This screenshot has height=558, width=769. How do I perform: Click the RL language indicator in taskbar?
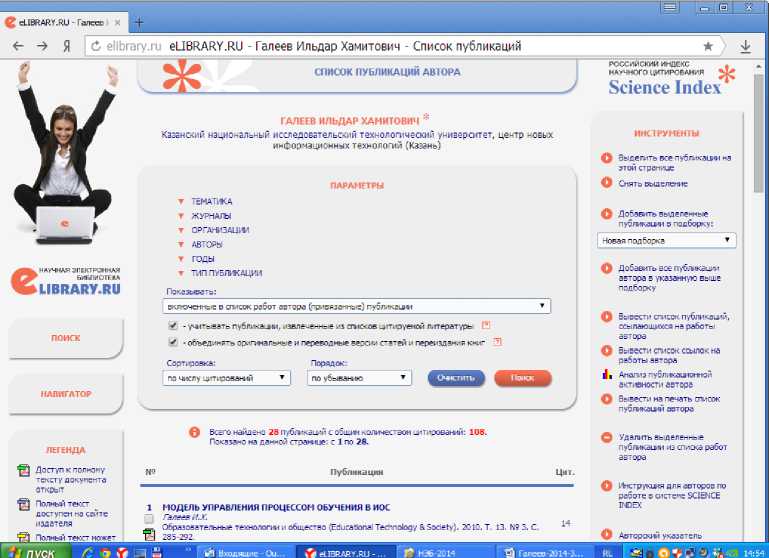[x=607, y=553]
